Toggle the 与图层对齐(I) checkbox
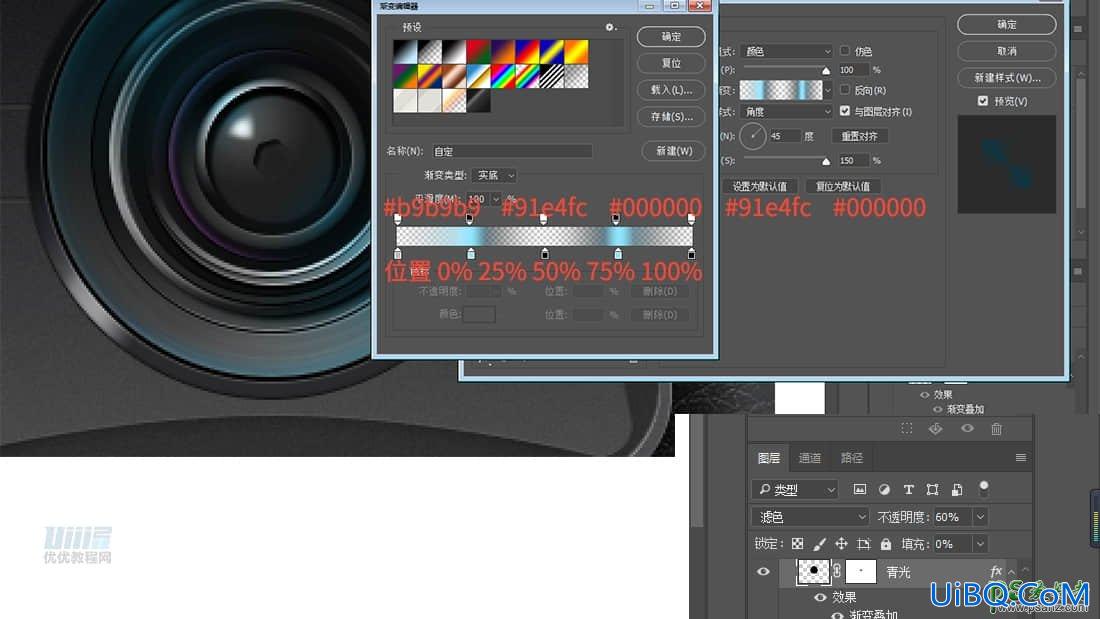 coord(845,111)
